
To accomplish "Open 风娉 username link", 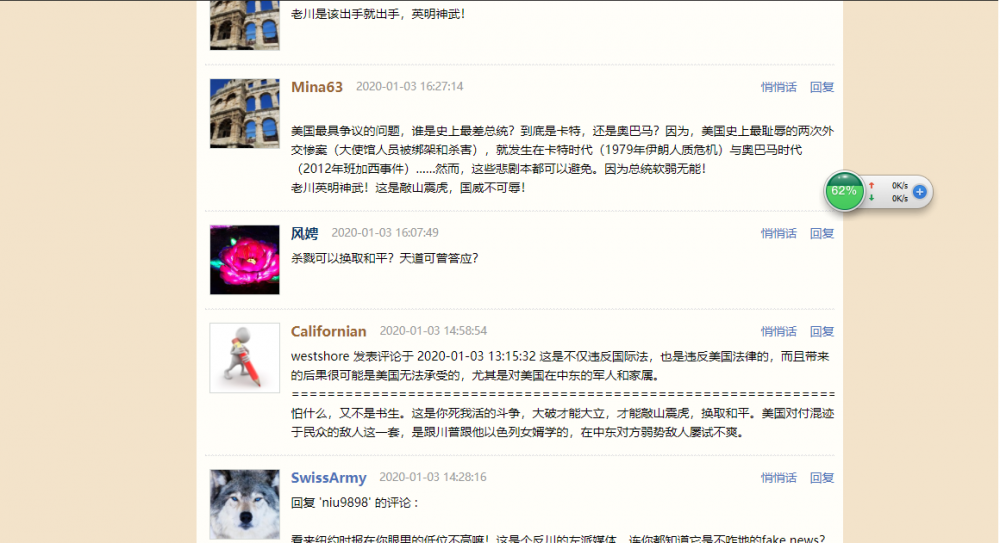I will click(x=304, y=234).
